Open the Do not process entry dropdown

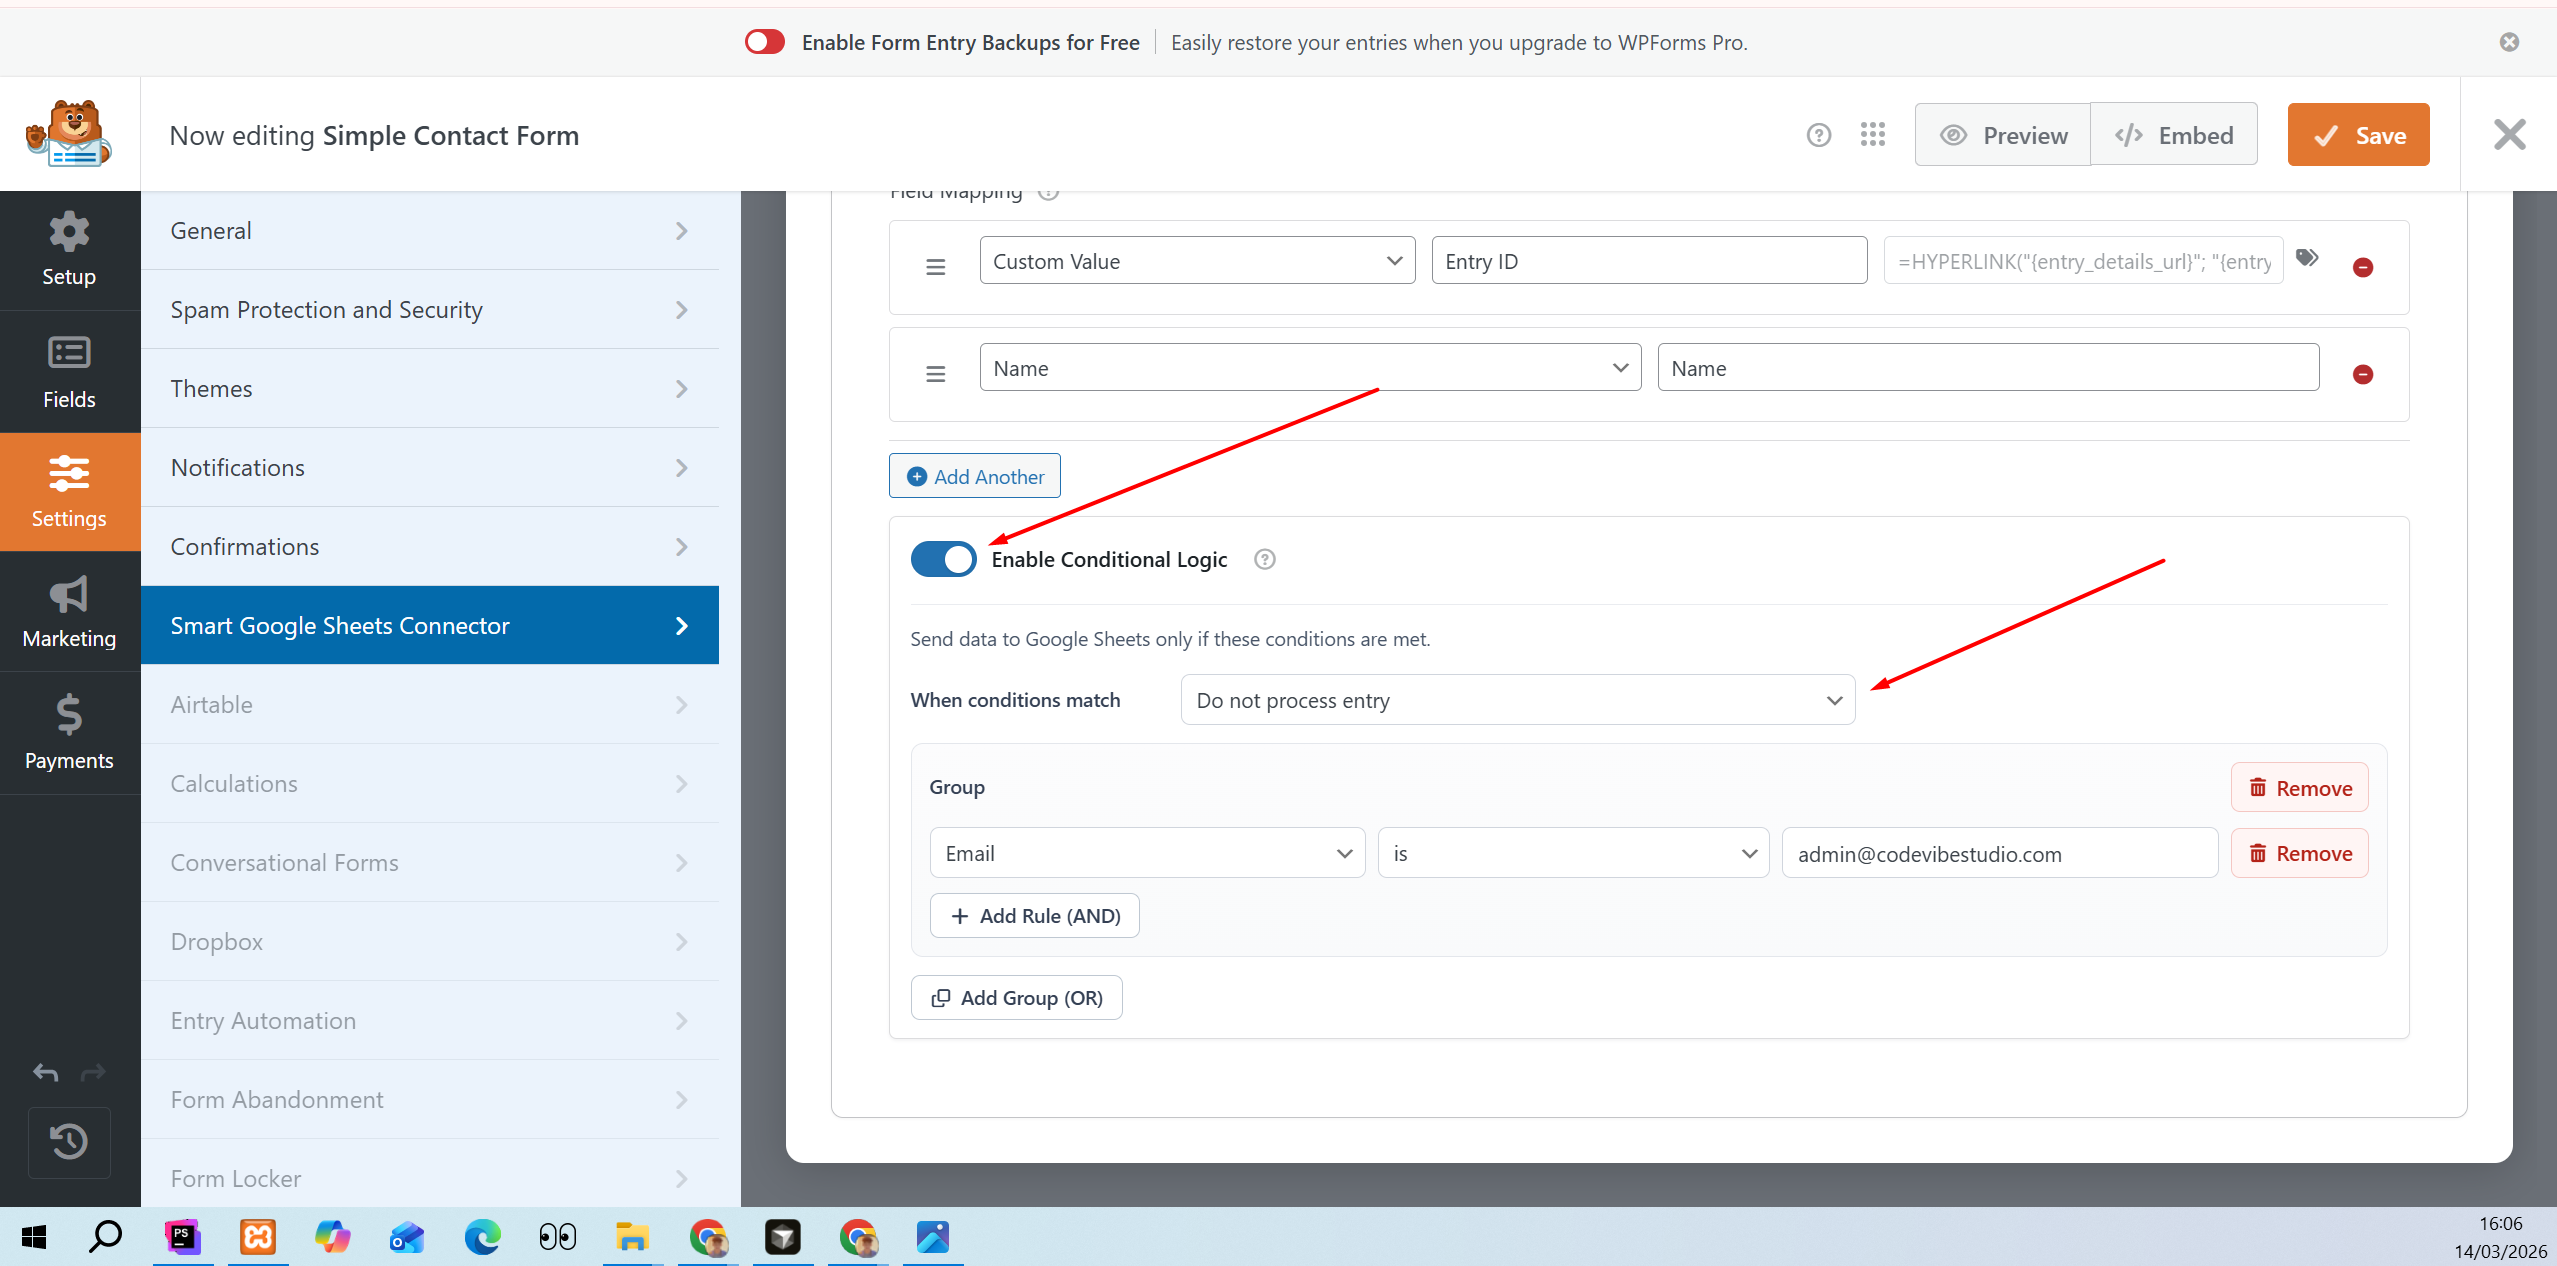click(x=1518, y=700)
